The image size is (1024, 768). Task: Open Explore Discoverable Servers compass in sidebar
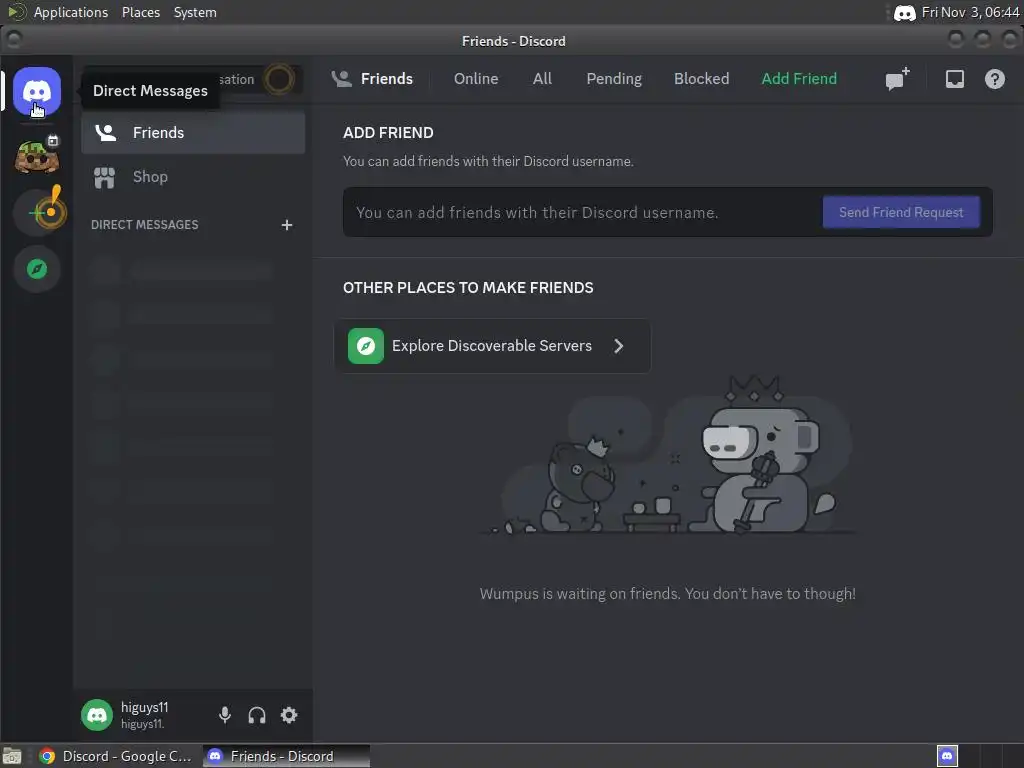point(37,269)
